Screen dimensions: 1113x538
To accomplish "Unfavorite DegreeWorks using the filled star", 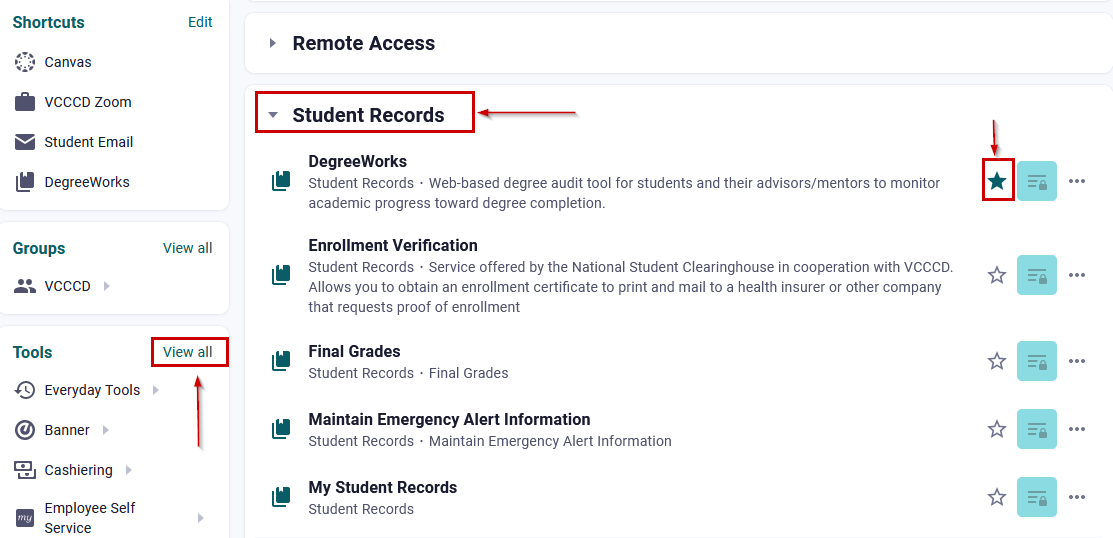I will pyautogui.click(x=997, y=181).
